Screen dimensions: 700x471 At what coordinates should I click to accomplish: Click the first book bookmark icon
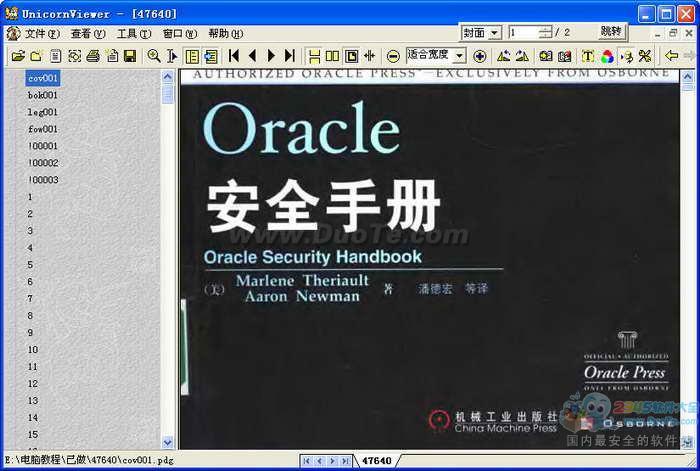click(x=546, y=56)
